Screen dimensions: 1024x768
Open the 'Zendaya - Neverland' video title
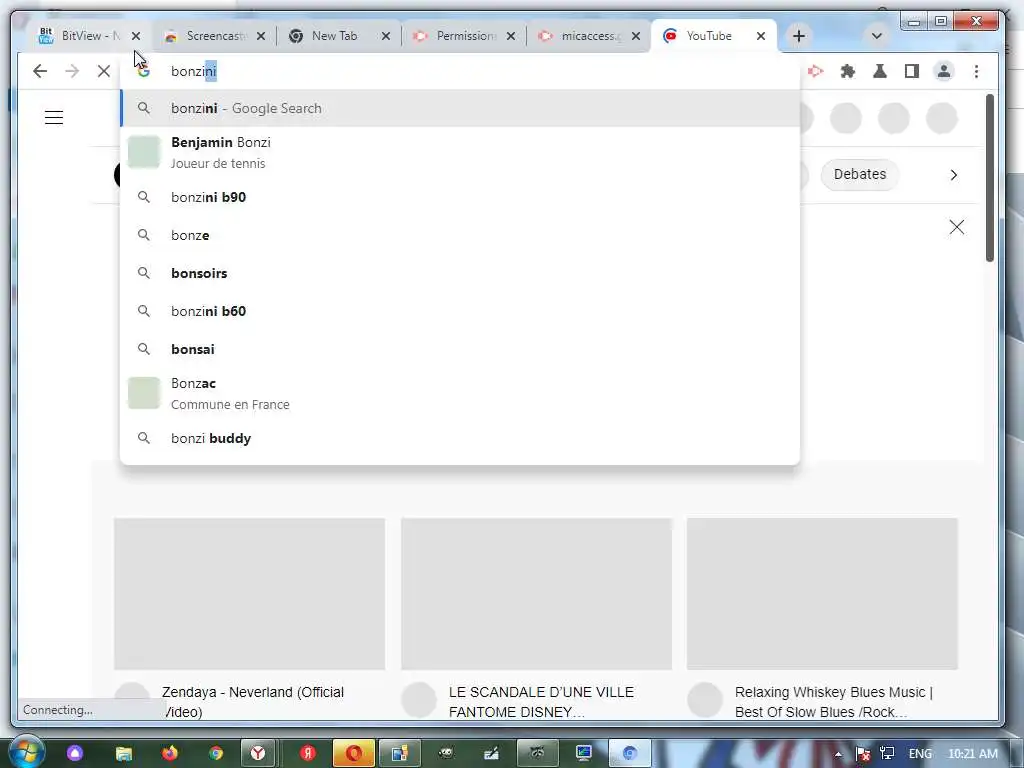point(253,701)
